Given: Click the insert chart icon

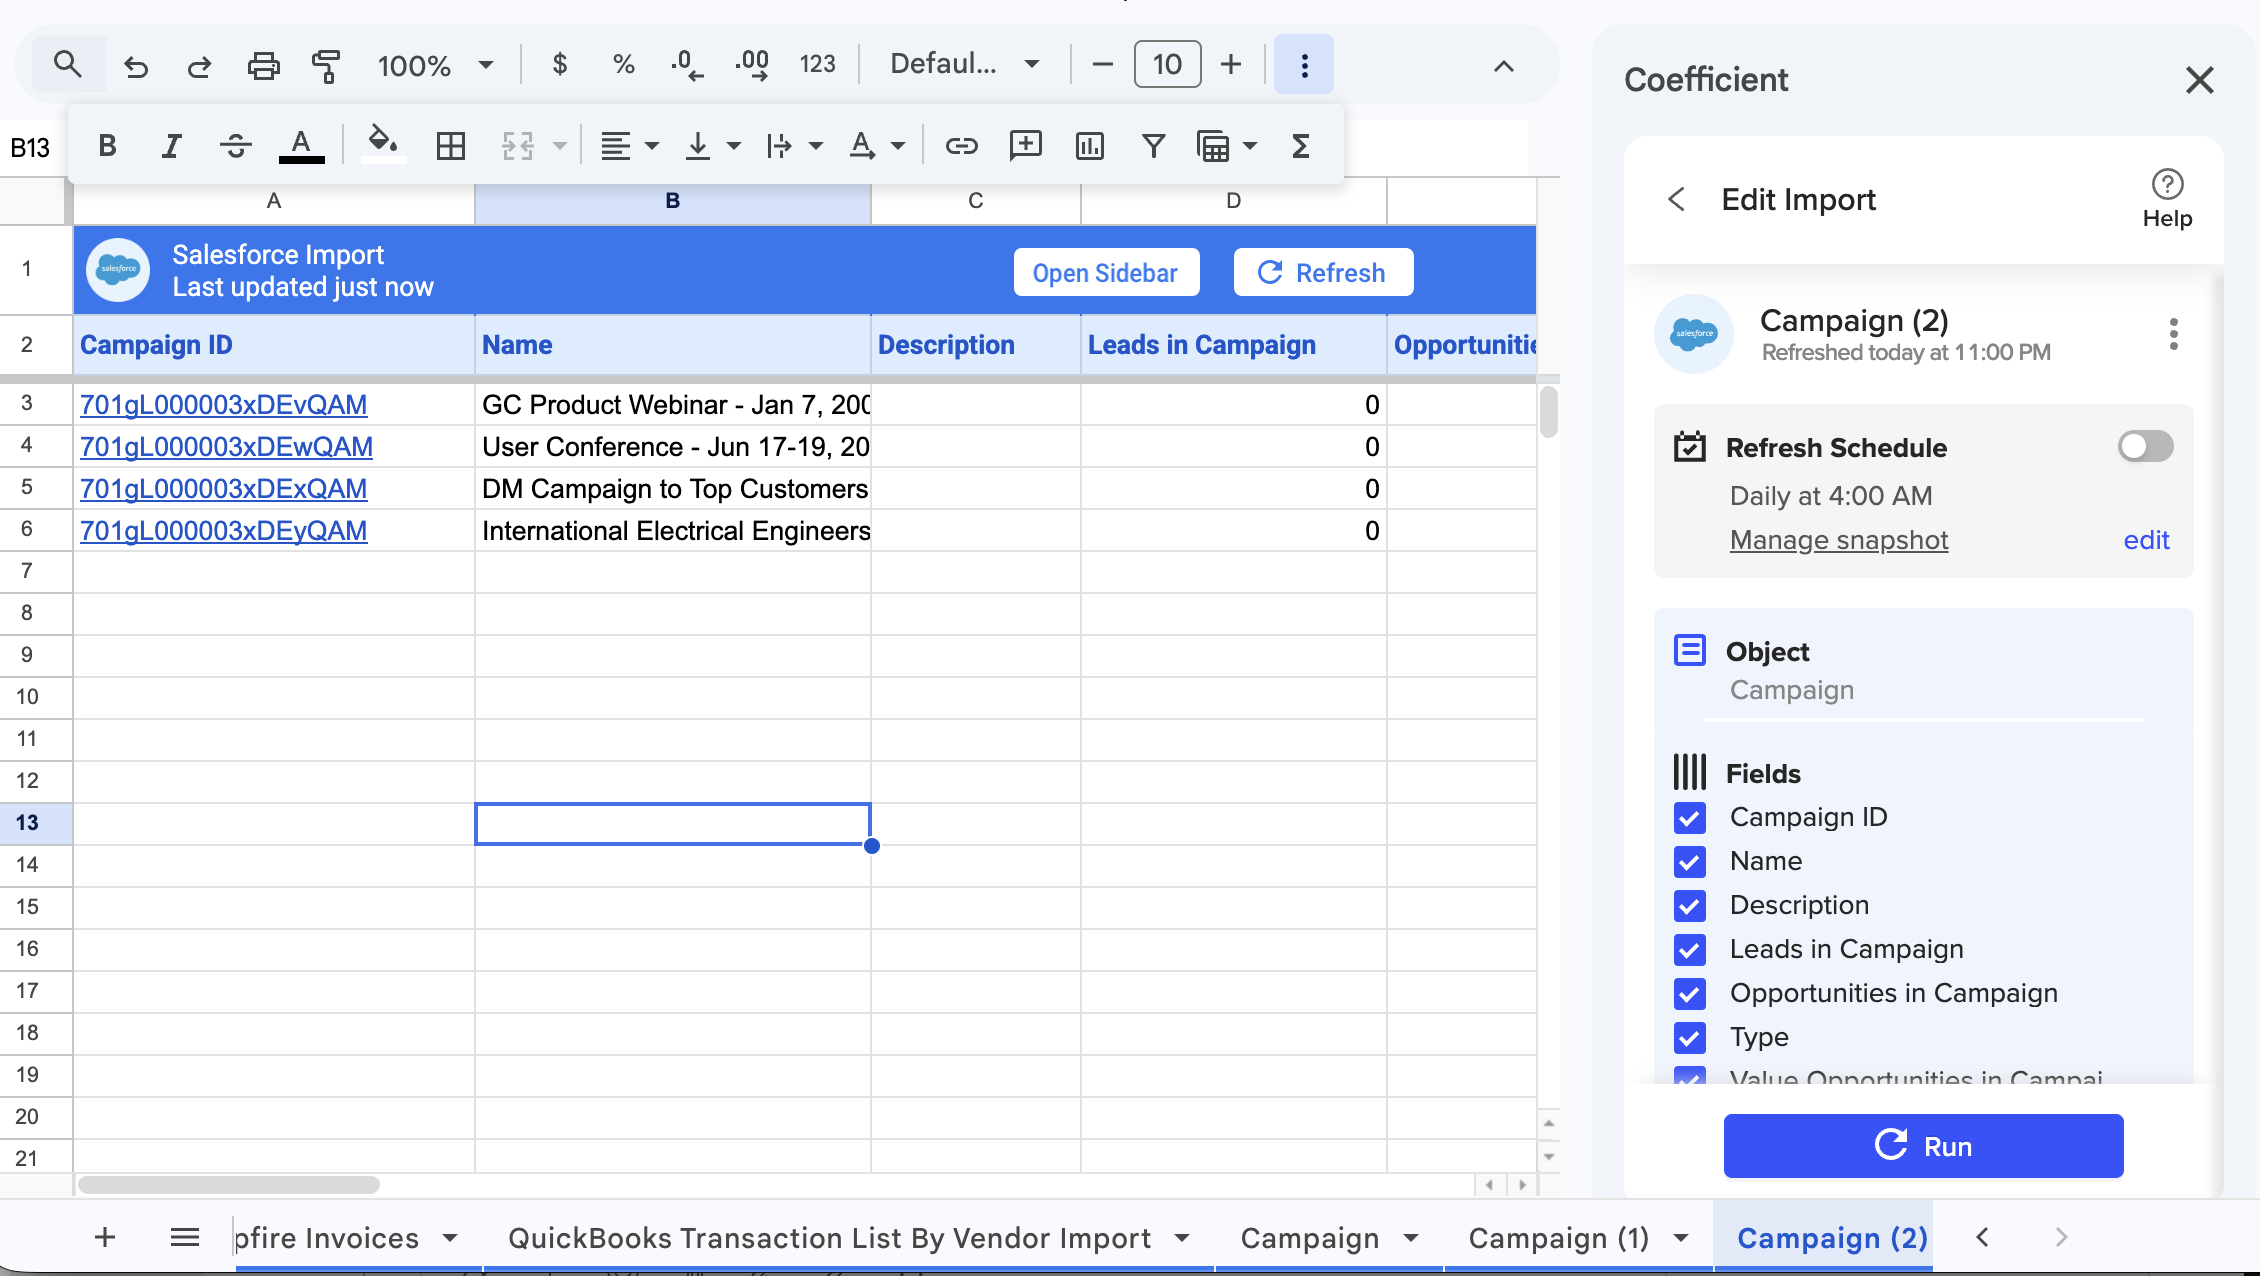Looking at the screenshot, I should [1089, 146].
